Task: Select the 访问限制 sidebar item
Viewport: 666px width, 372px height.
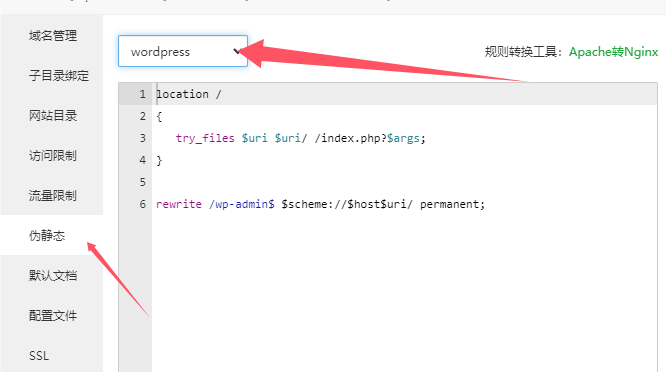Action: 52,155
